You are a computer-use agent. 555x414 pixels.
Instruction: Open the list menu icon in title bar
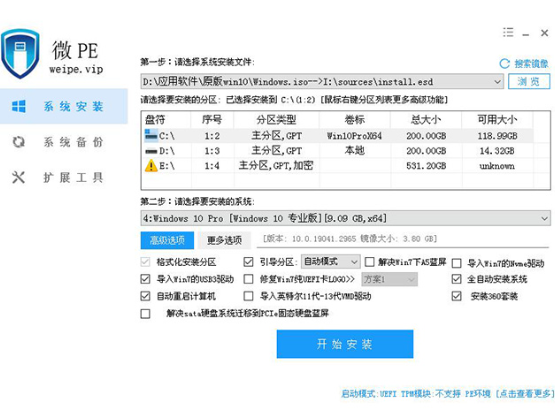[x=508, y=33]
